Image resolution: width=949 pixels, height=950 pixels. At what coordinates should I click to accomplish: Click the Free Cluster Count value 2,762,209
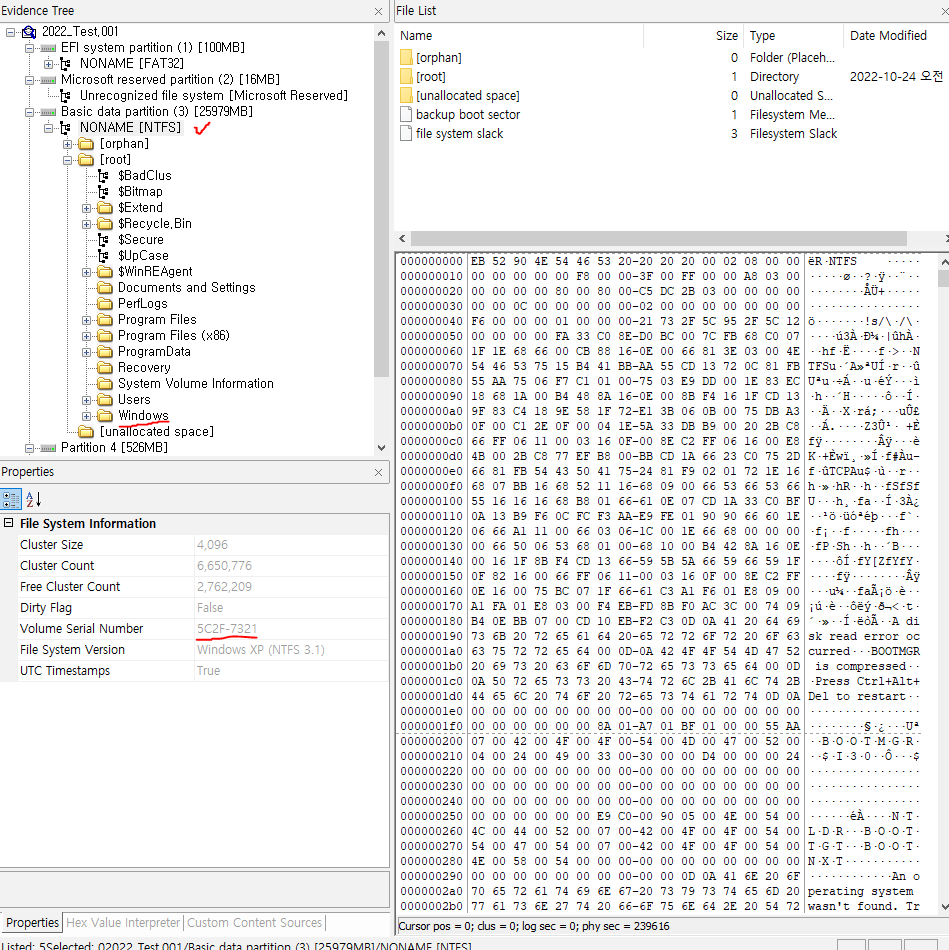224,586
